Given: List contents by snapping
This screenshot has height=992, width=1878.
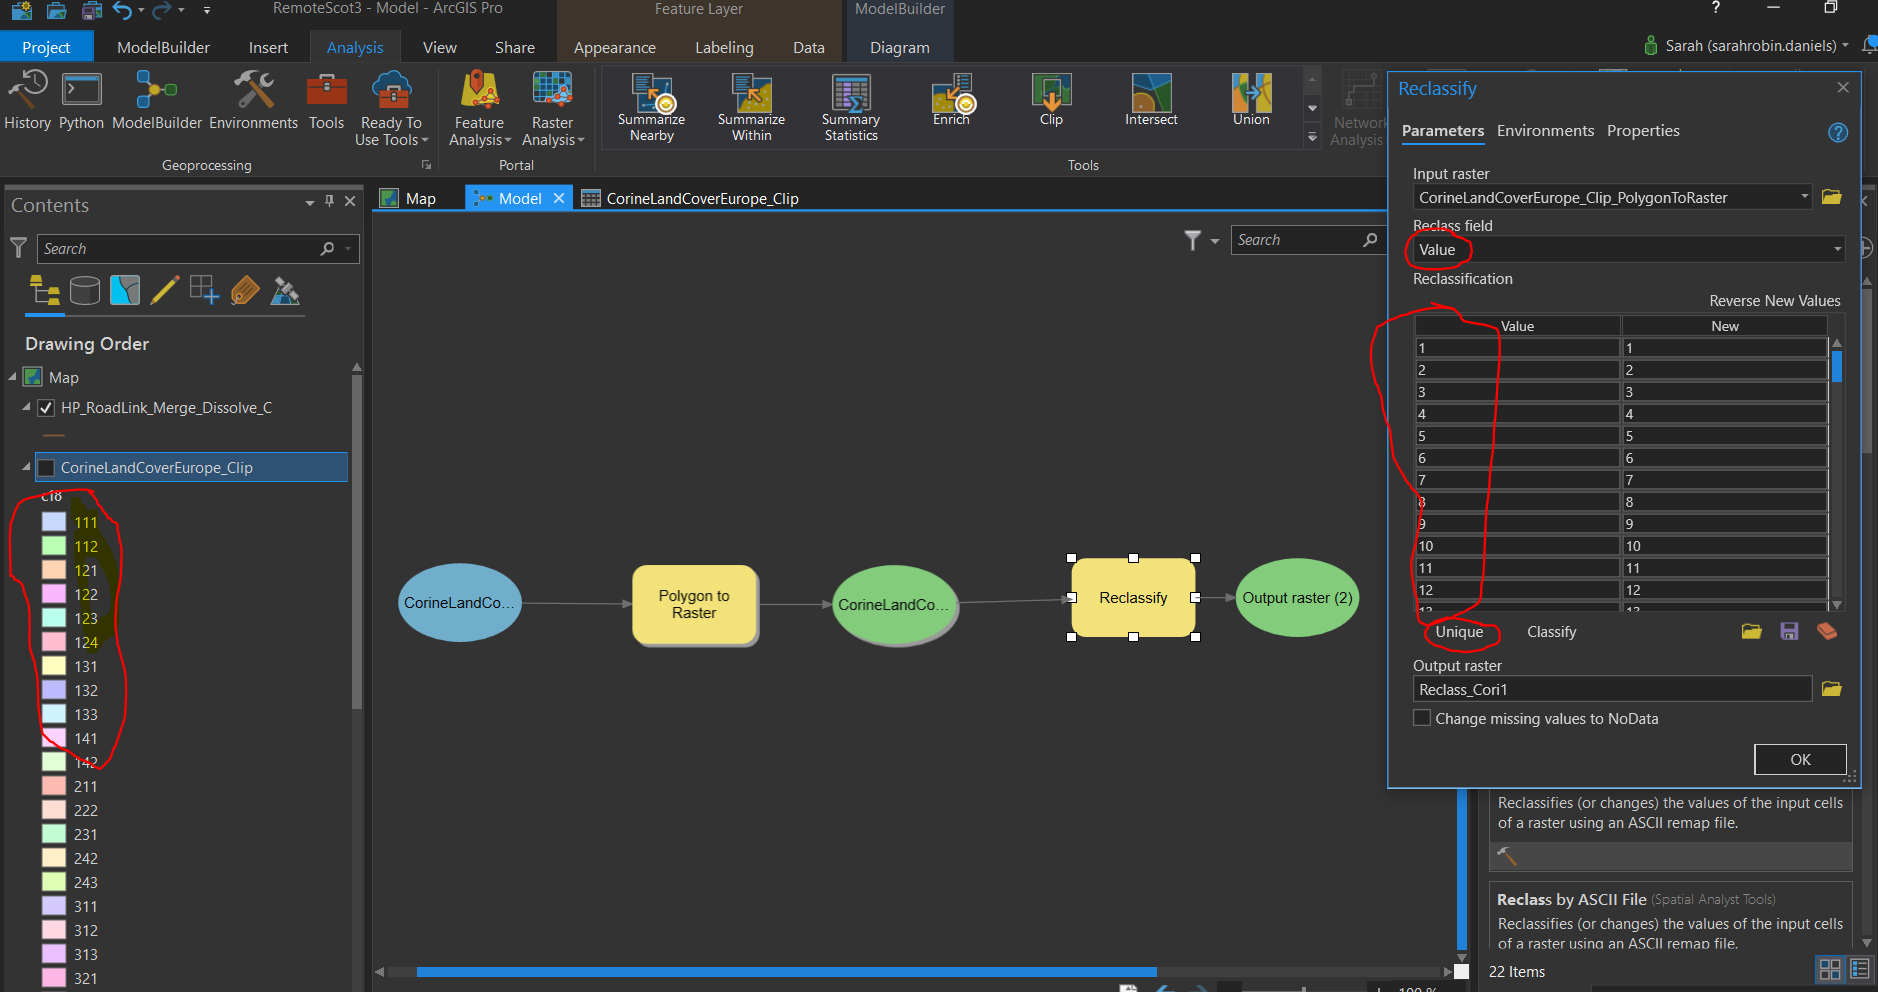Looking at the screenshot, I should coord(205,291).
